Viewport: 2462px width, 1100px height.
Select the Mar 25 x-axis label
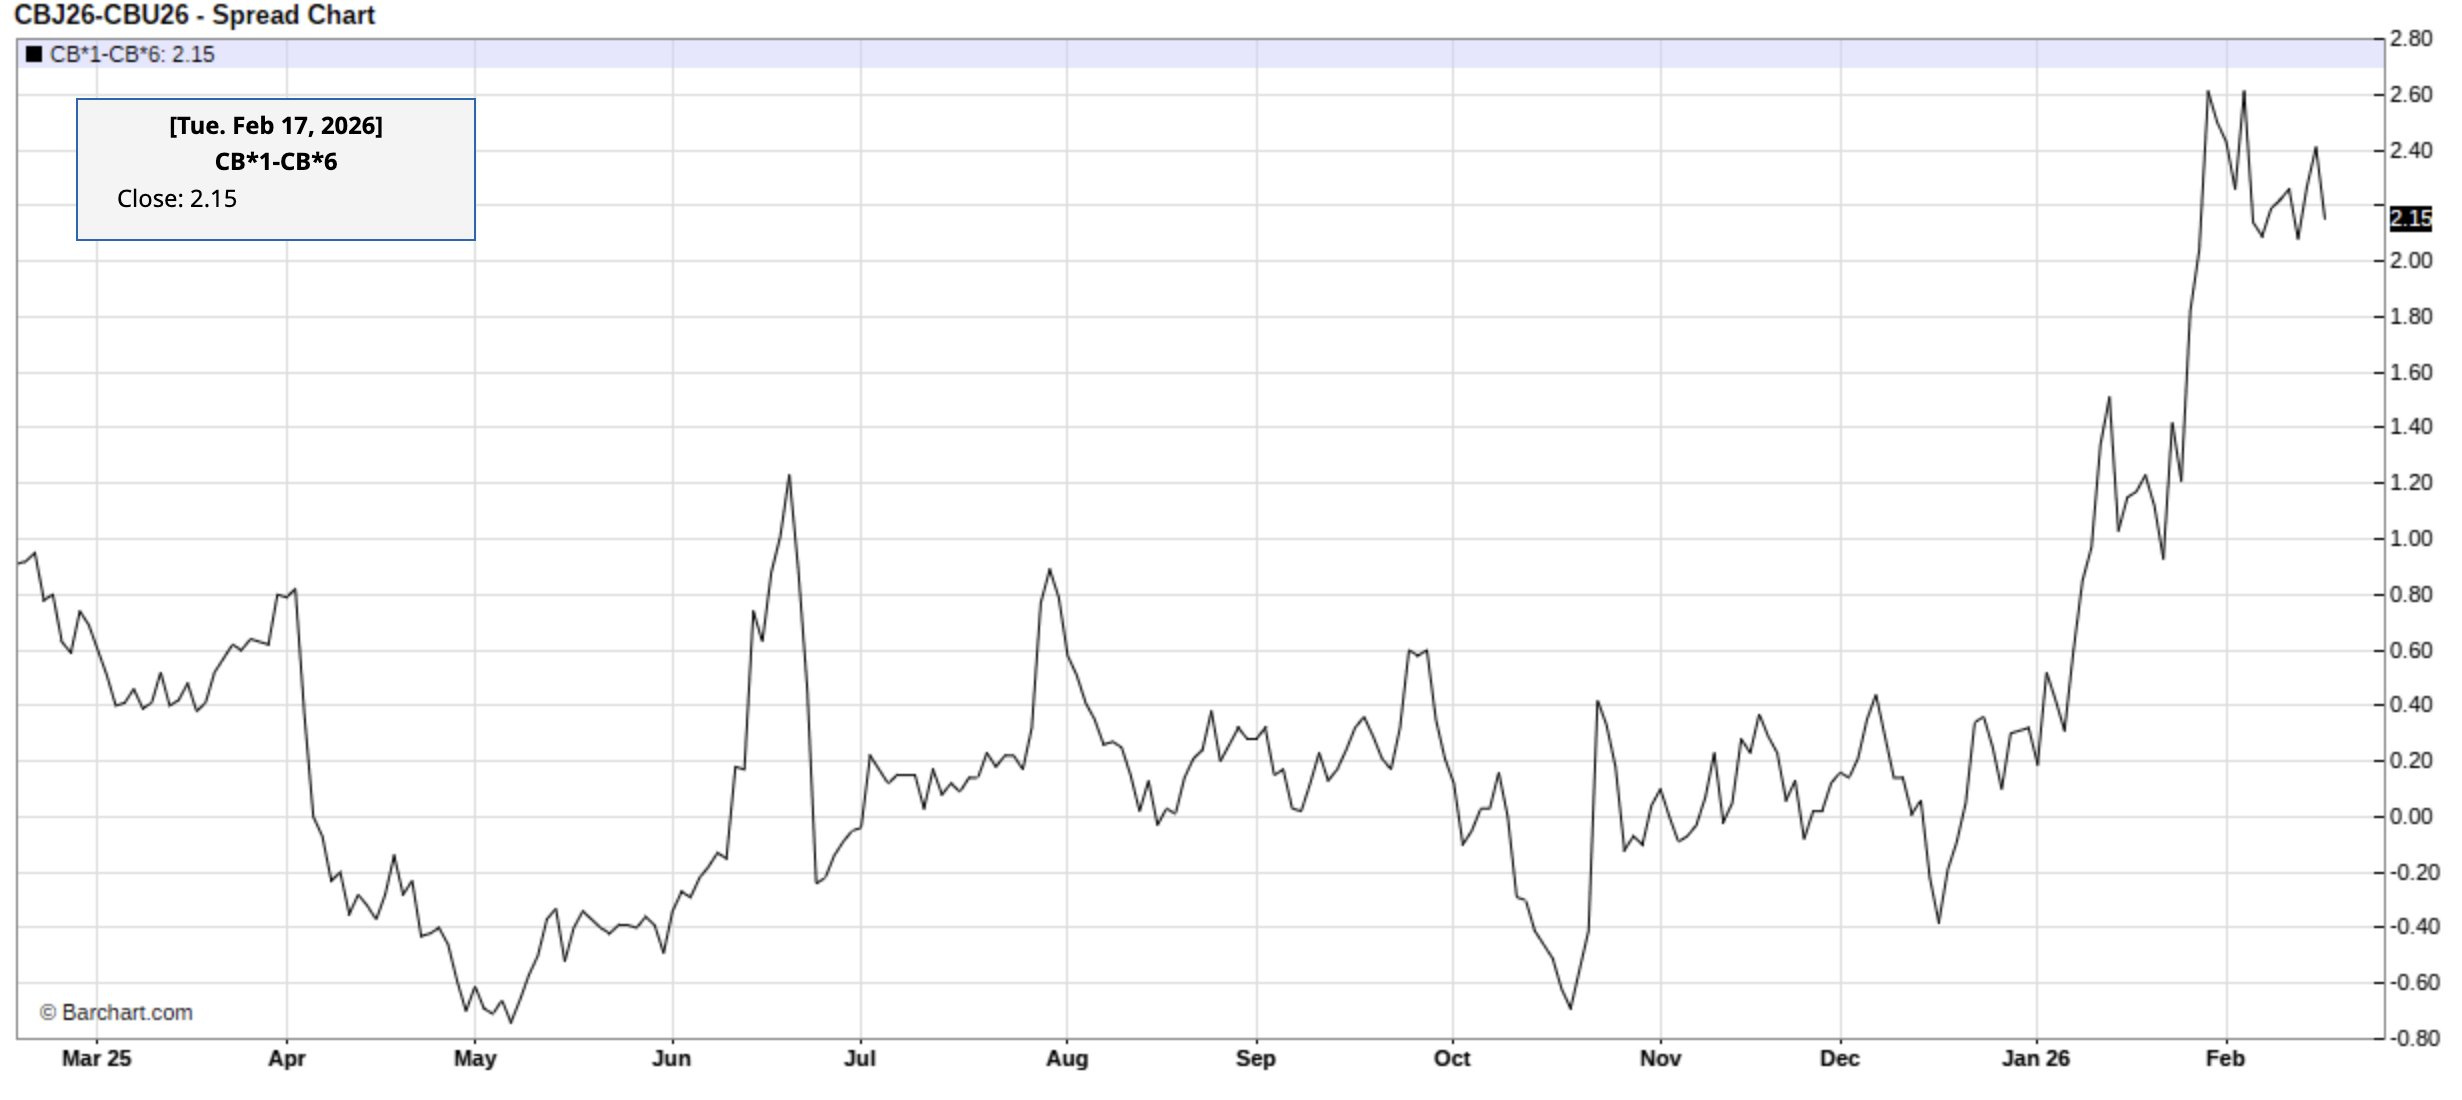coord(96,1059)
